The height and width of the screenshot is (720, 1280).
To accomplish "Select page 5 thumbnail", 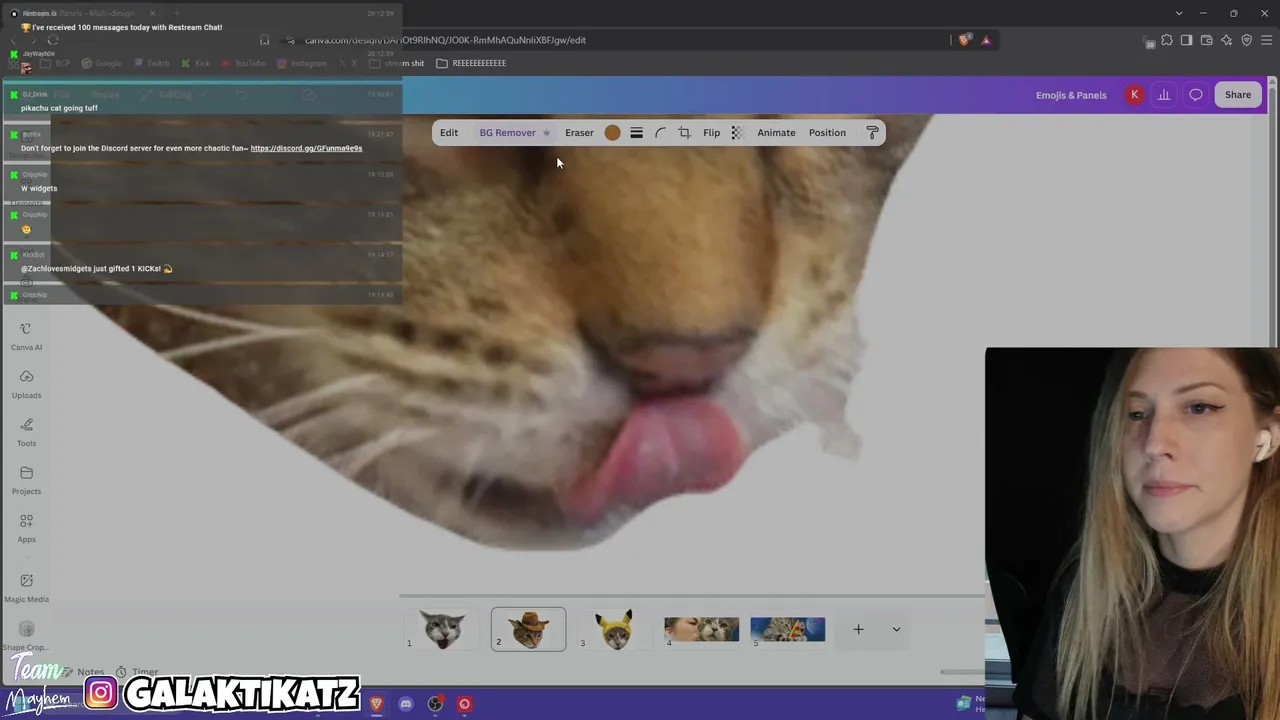I will point(788,629).
